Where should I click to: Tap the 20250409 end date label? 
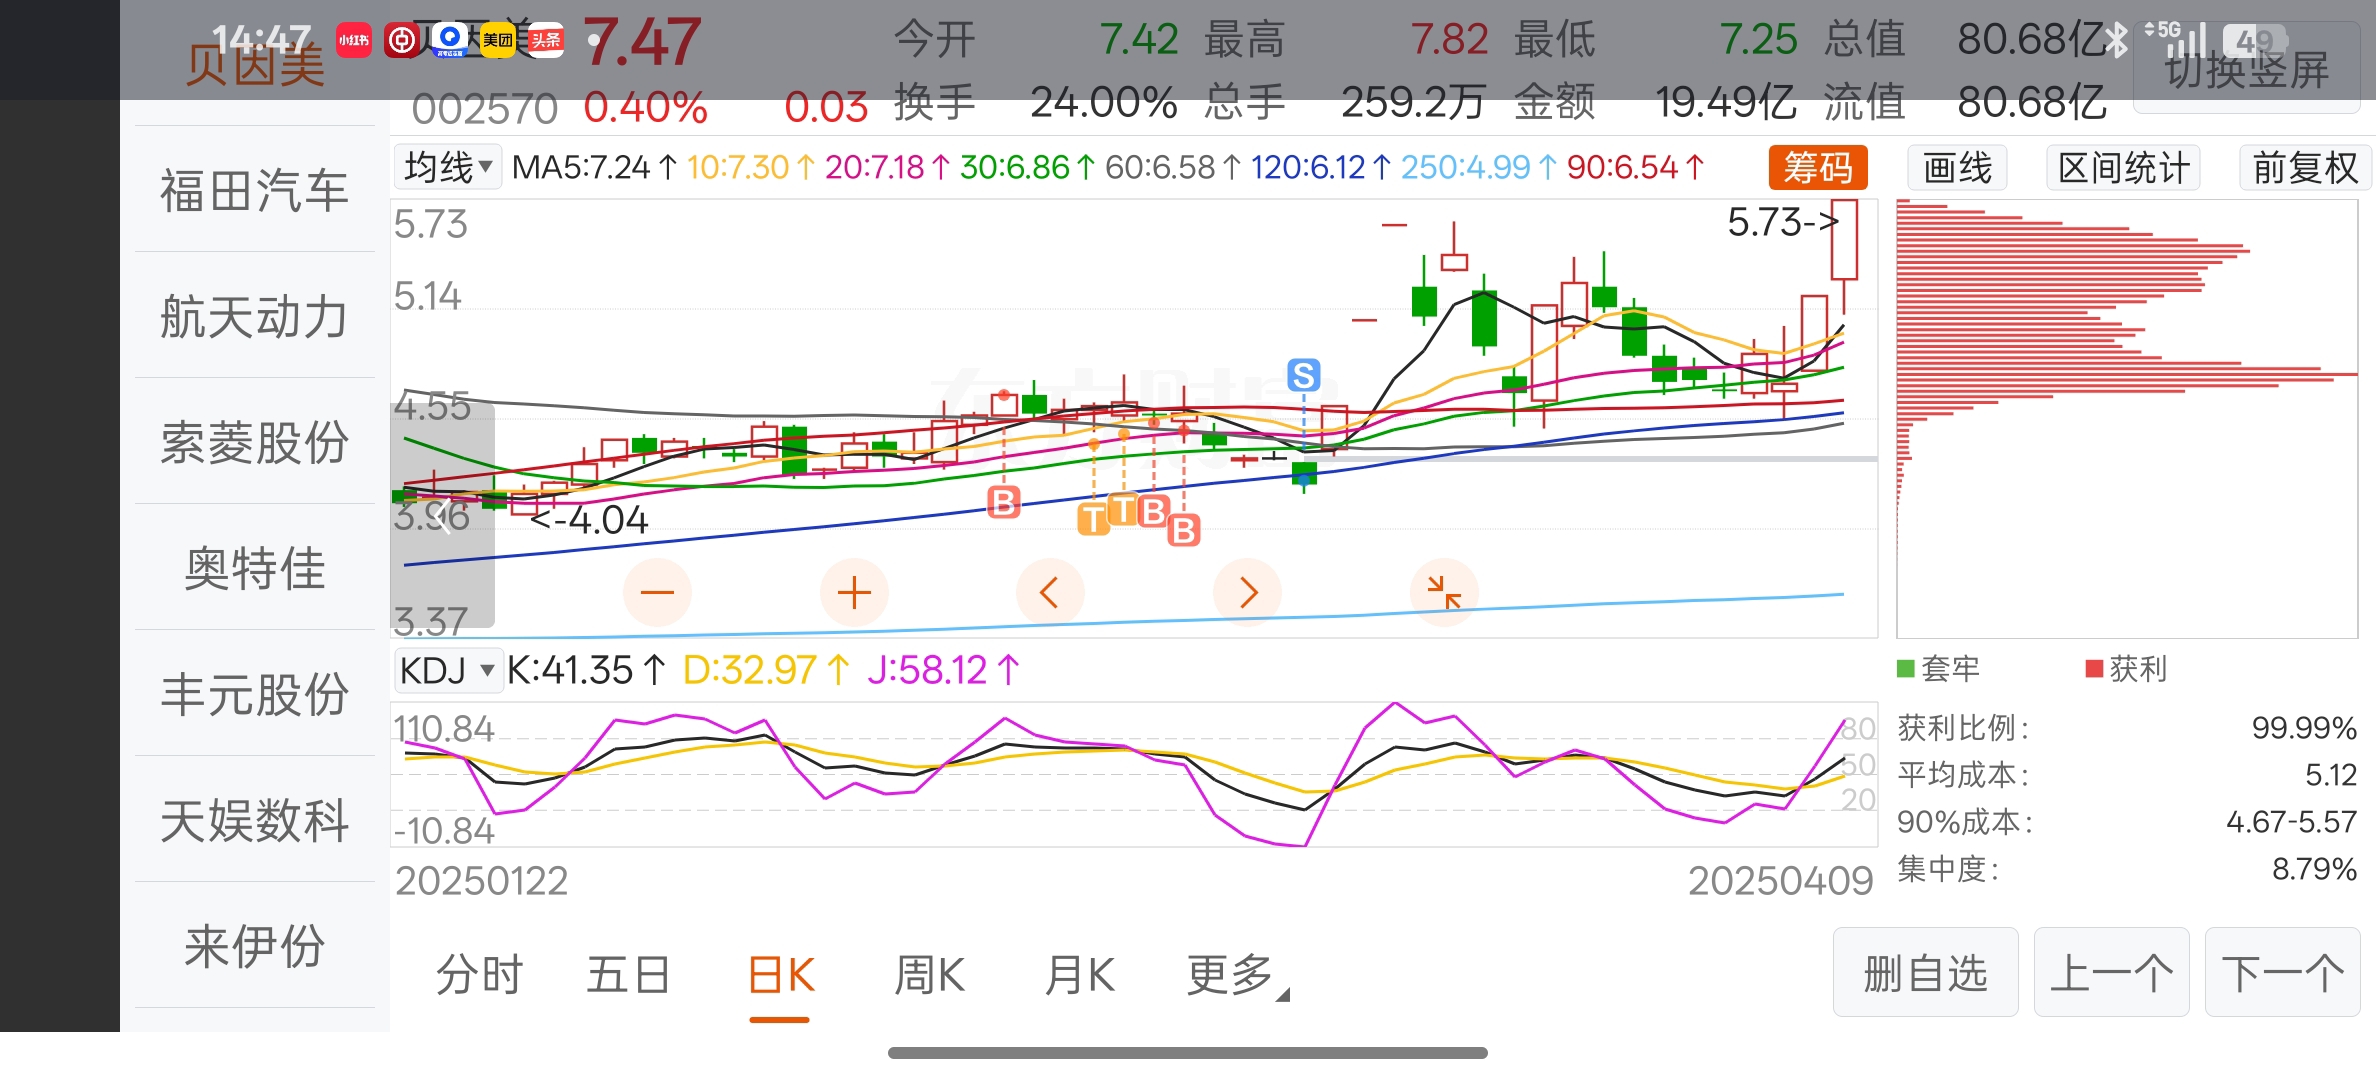[1780, 881]
